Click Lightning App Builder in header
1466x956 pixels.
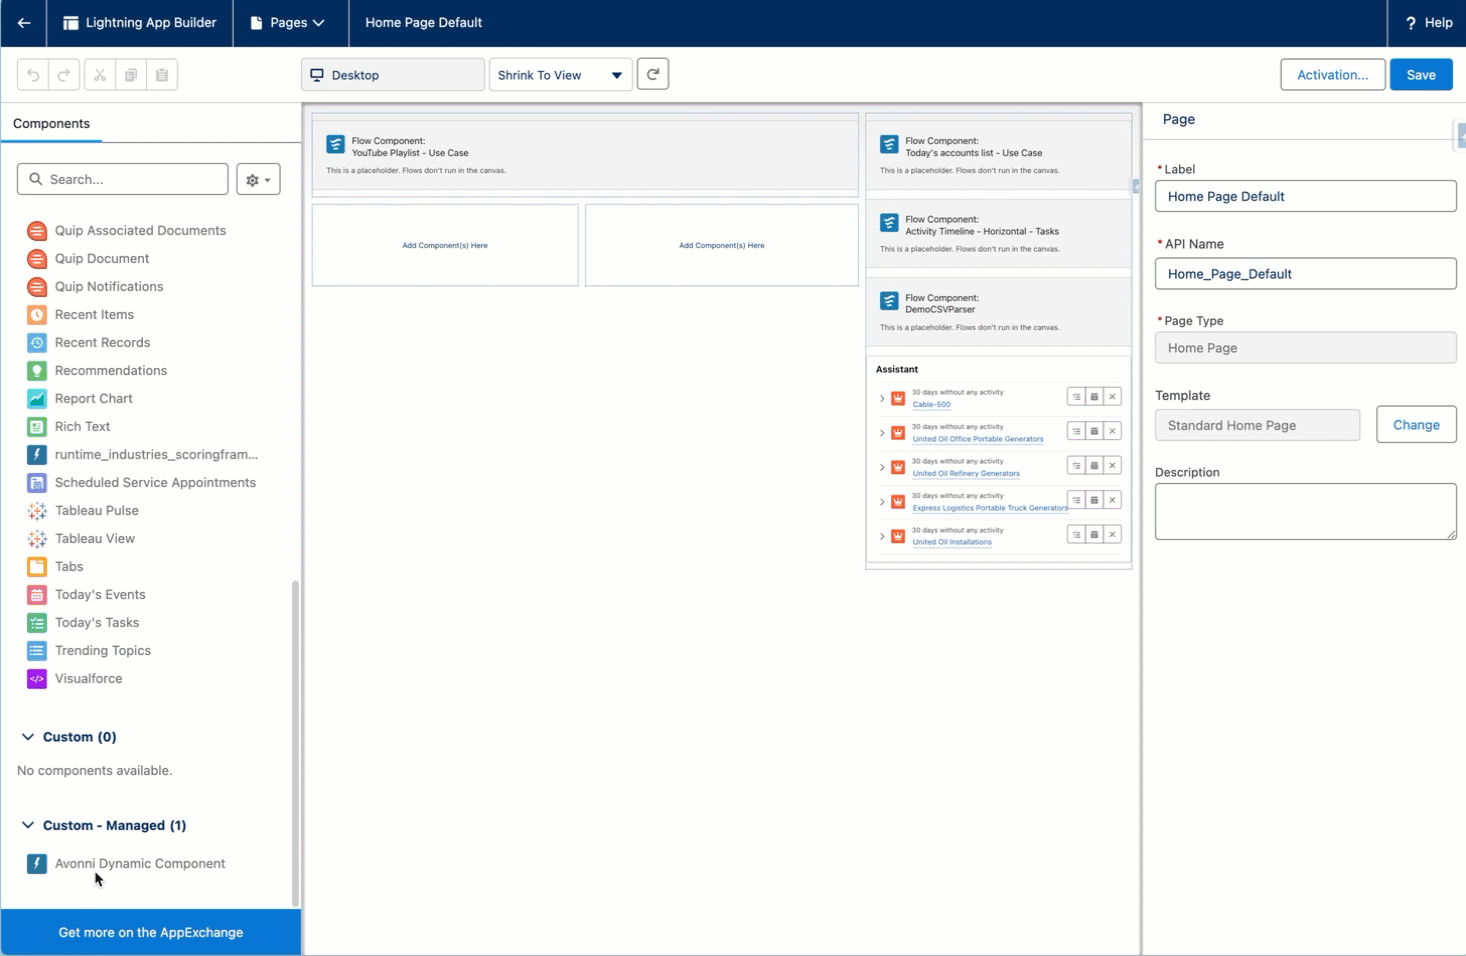click(x=140, y=23)
